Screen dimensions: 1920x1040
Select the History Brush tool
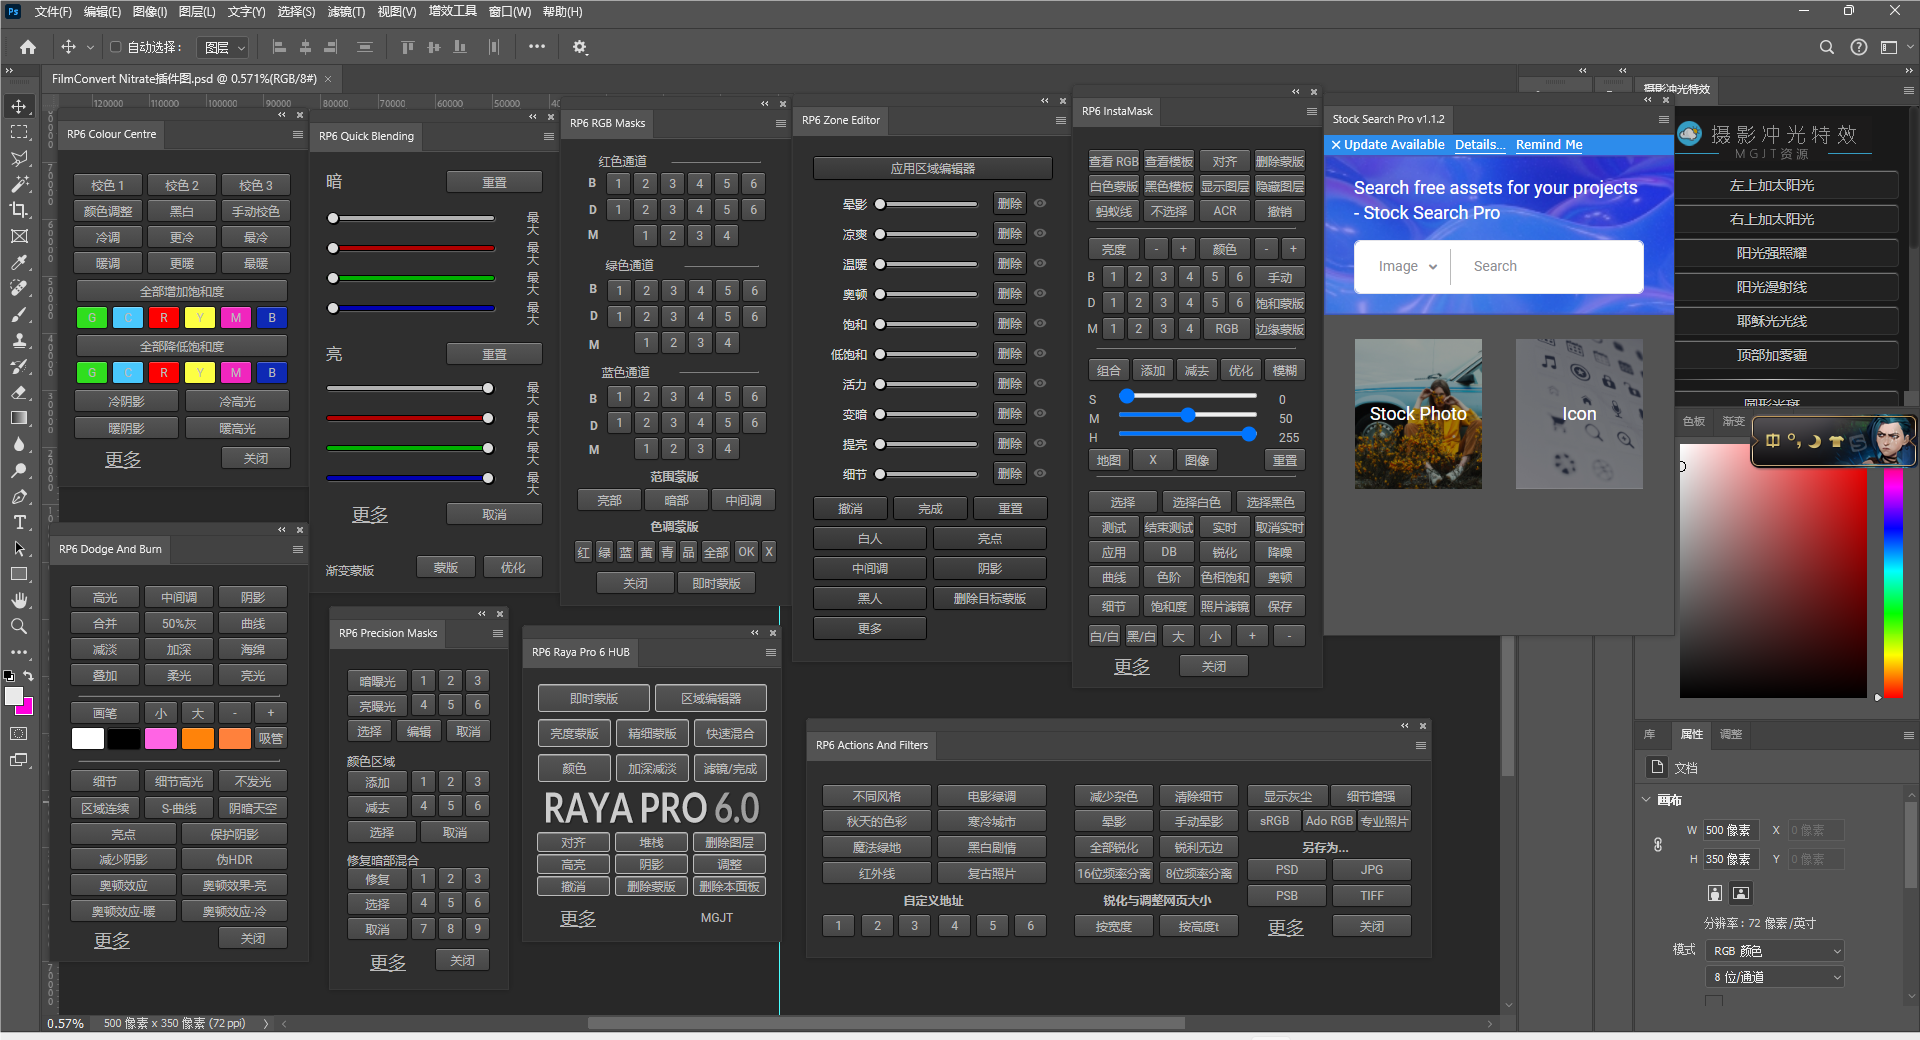(19, 366)
